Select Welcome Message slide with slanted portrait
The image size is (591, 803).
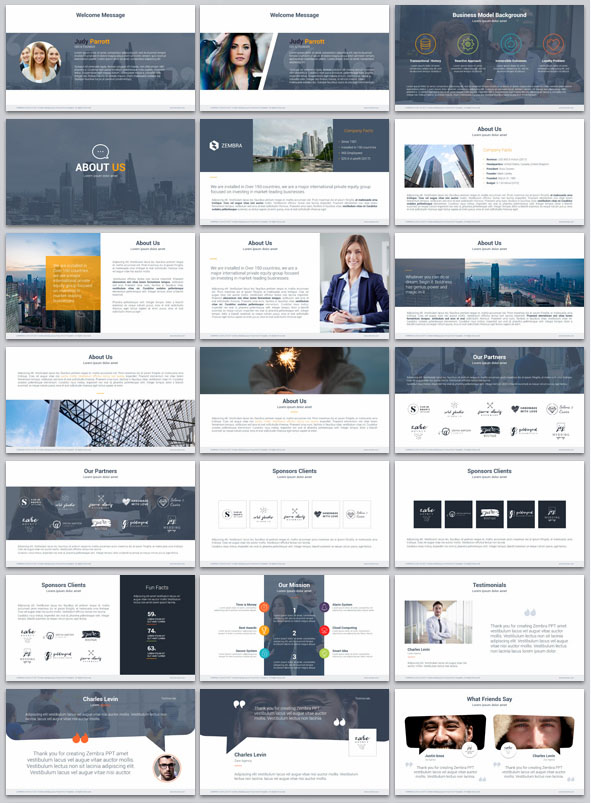pyautogui.click(x=294, y=58)
